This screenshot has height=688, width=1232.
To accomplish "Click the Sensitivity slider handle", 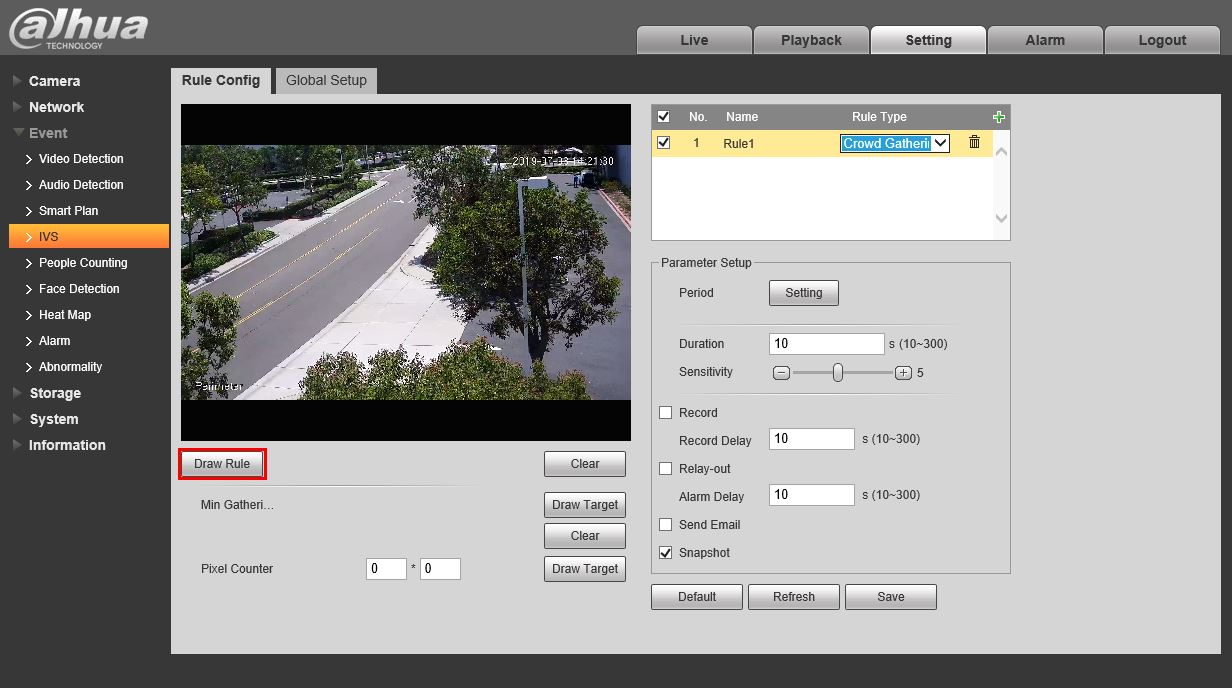I will [838, 373].
